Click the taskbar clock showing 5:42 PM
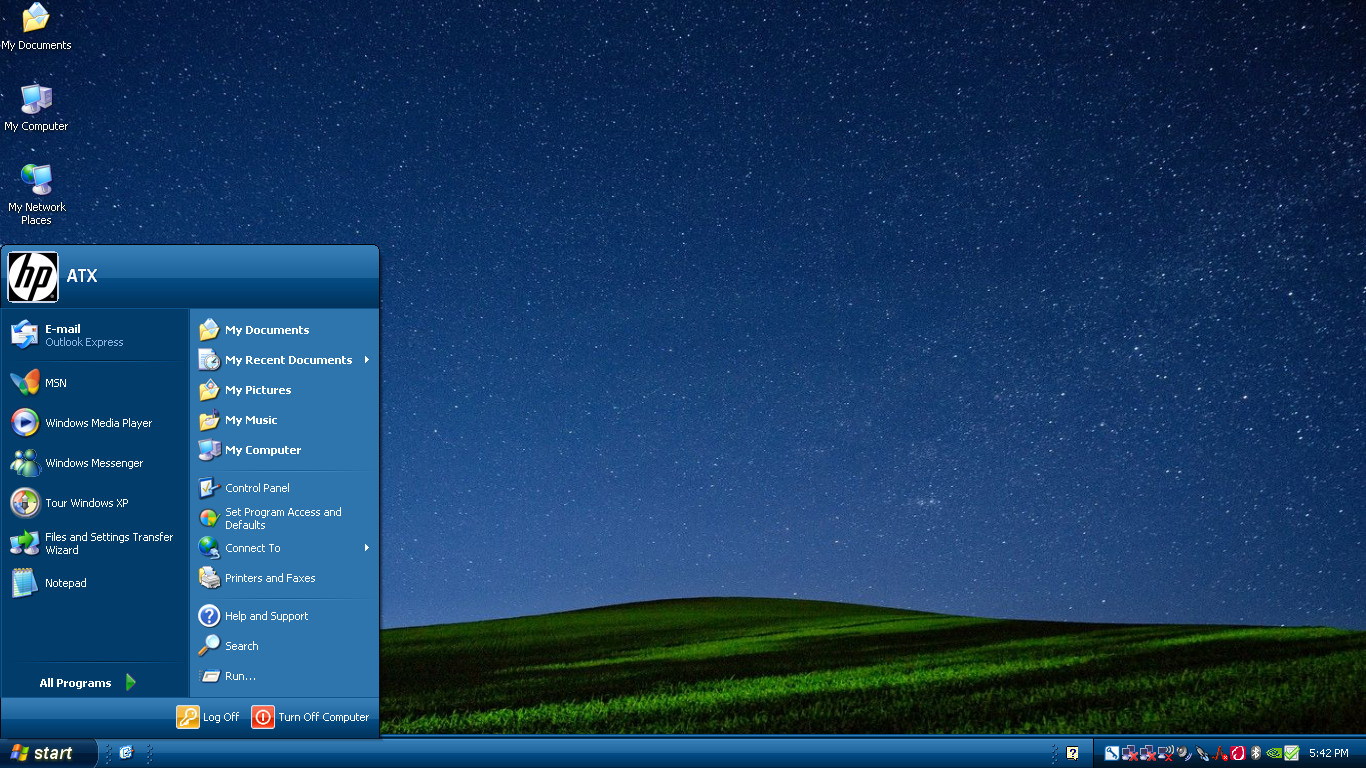1366x768 pixels. 1328,753
